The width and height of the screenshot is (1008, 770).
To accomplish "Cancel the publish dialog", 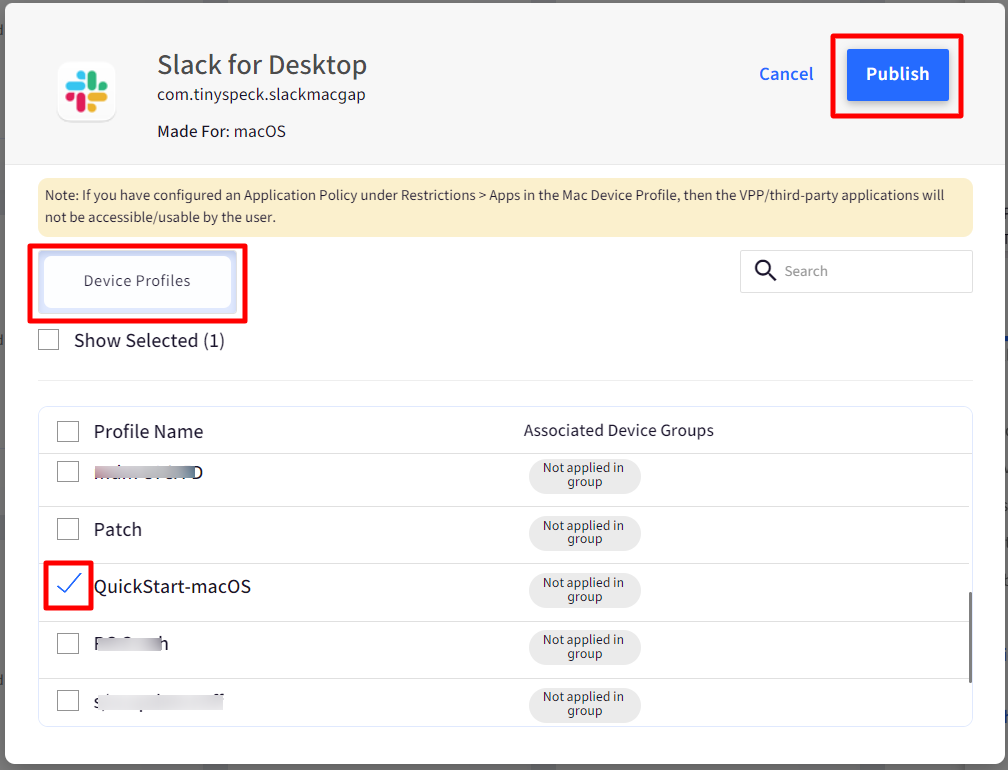I will (x=786, y=75).
